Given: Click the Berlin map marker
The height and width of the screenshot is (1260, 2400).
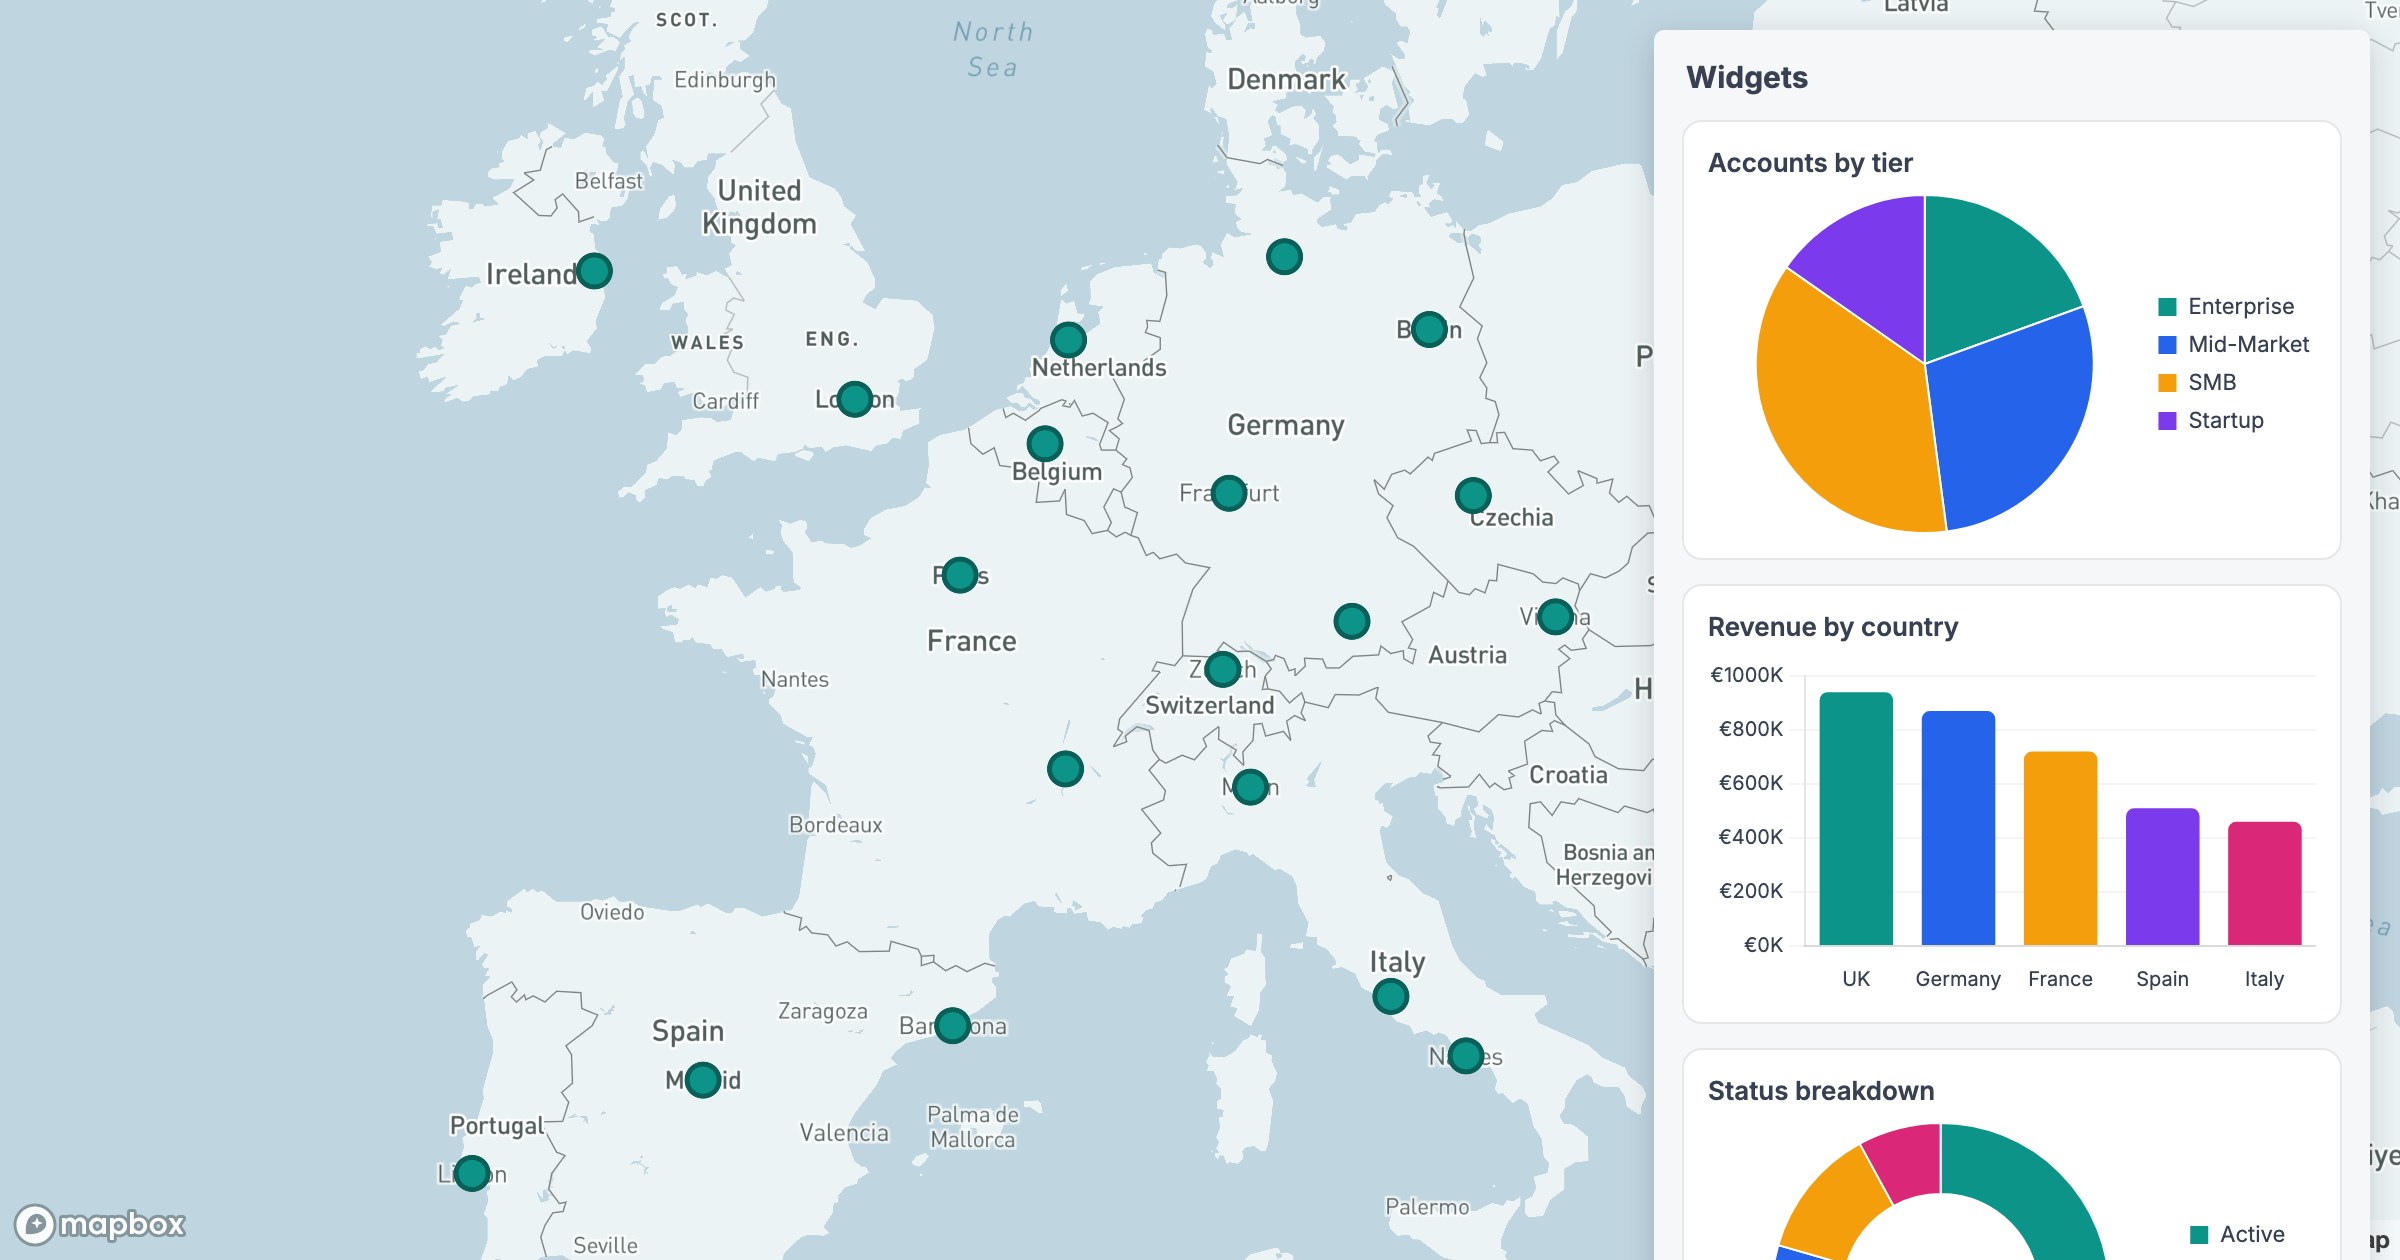Looking at the screenshot, I should point(1429,329).
